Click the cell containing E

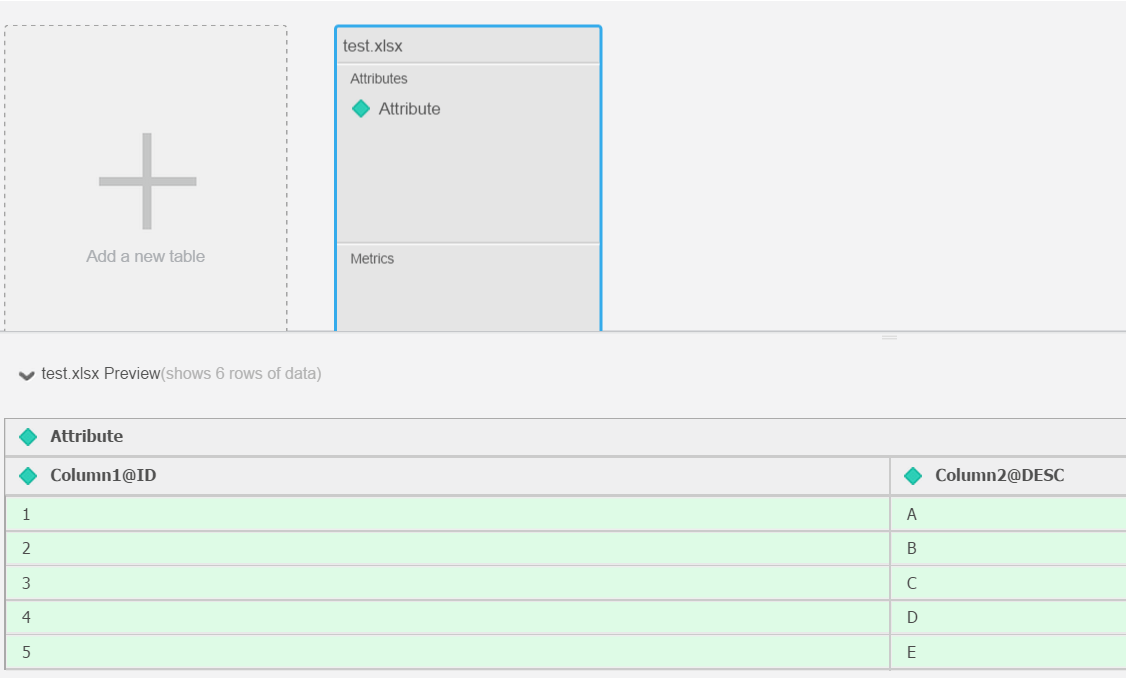(x=1007, y=652)
